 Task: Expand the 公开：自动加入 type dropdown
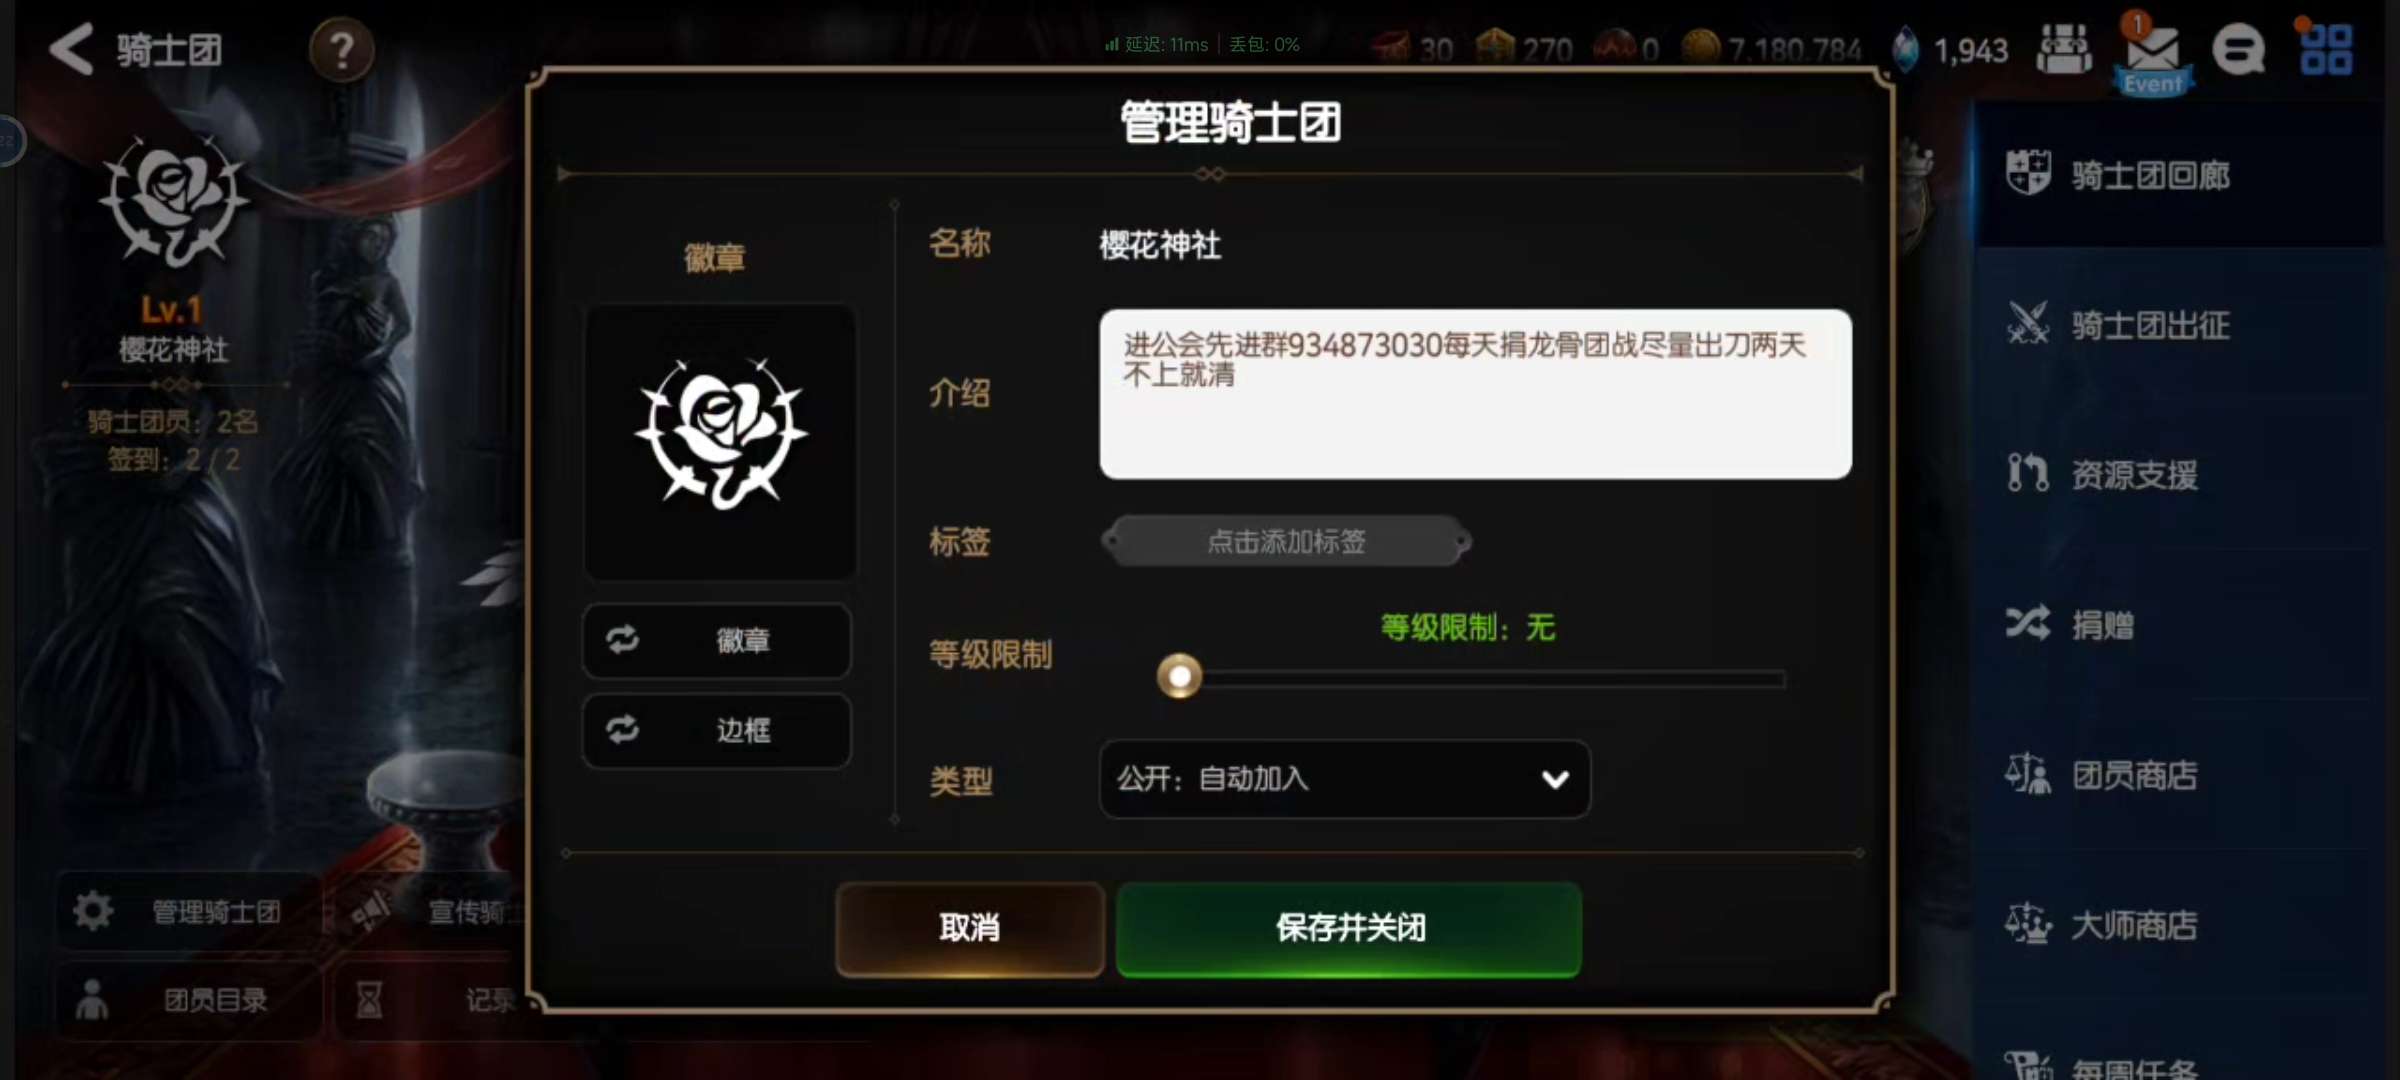coord(1345,779)
